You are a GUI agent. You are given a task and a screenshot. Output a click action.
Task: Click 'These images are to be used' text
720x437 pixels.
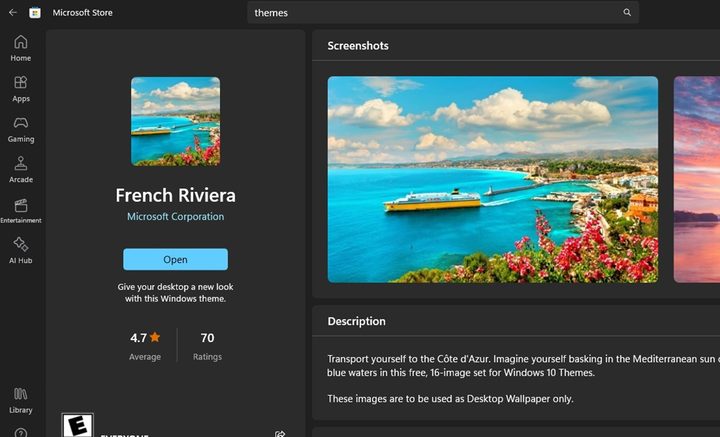tap(450, 398)
